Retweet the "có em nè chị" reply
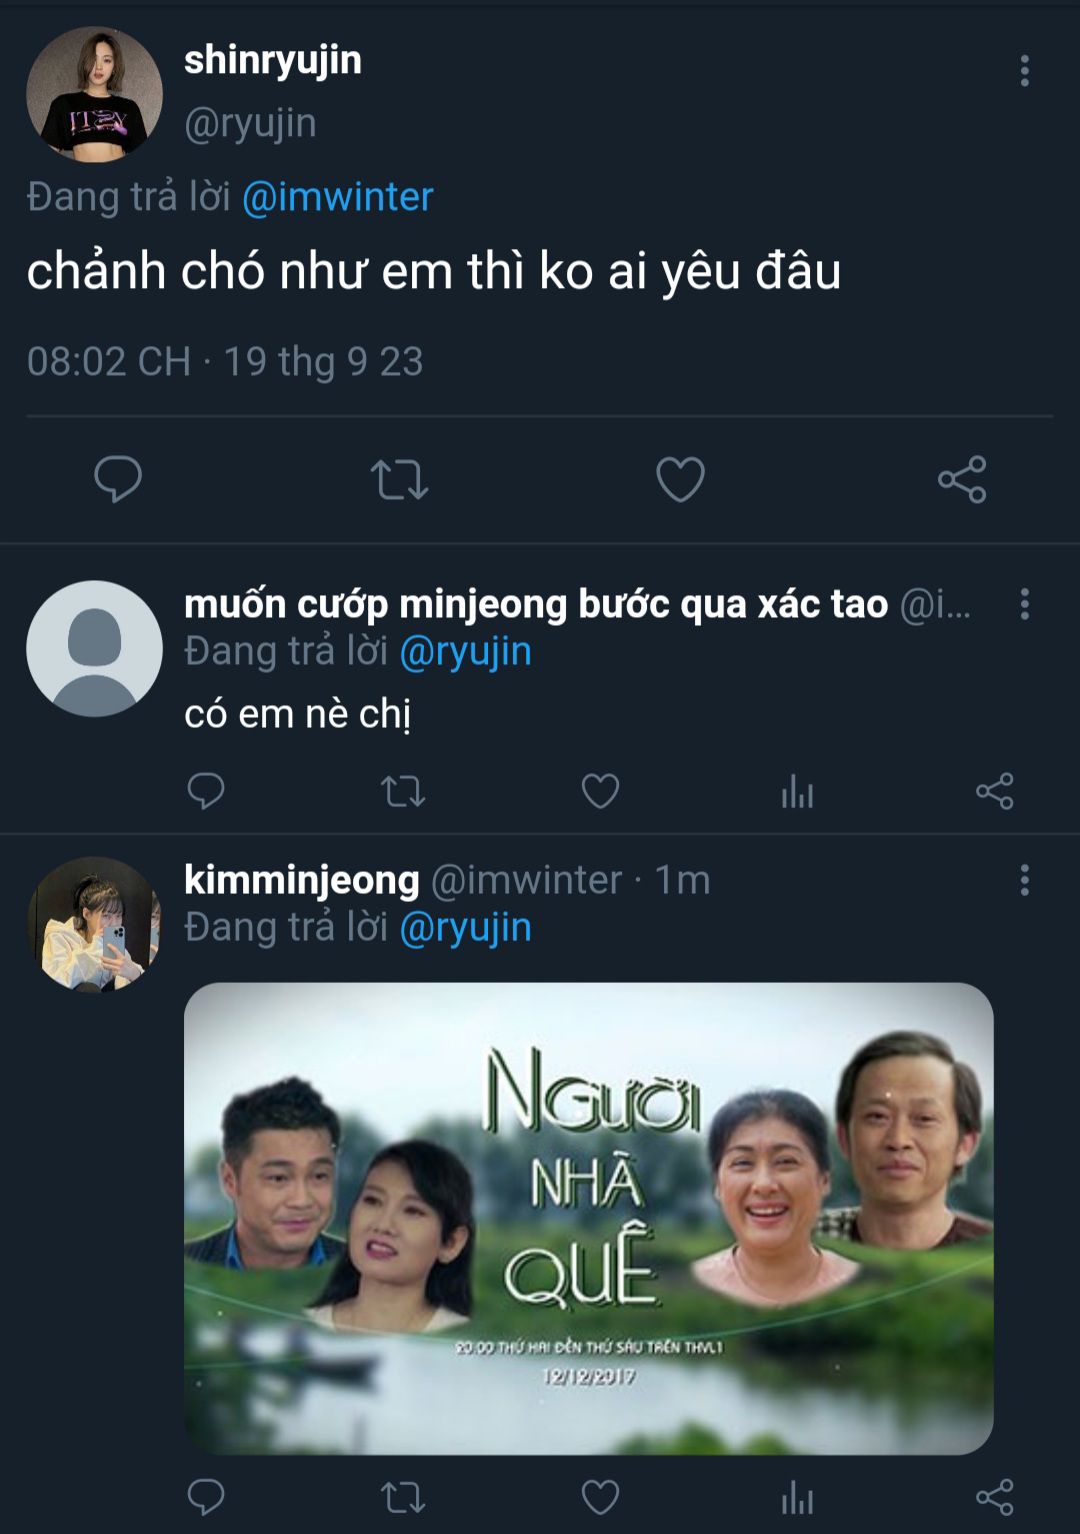This screenshot has height=1534, width=1080. click(x=403, y=791)
